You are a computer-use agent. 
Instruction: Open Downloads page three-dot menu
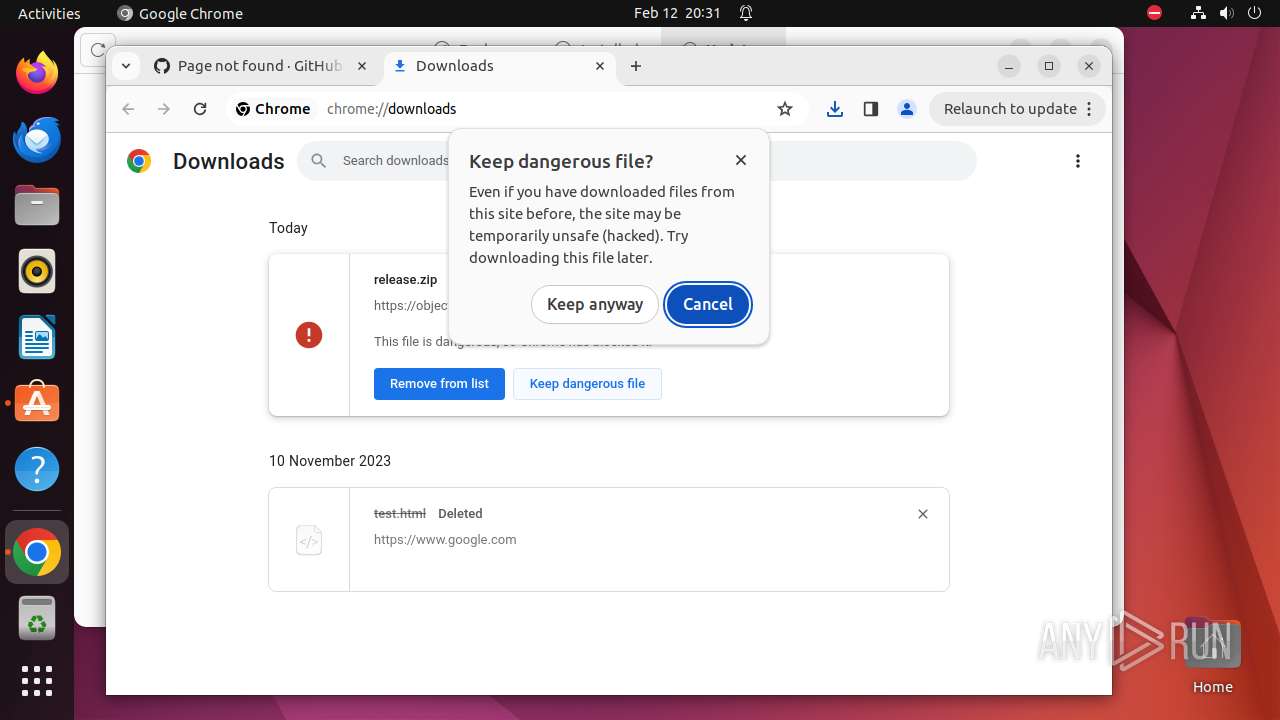(1078, 161)
